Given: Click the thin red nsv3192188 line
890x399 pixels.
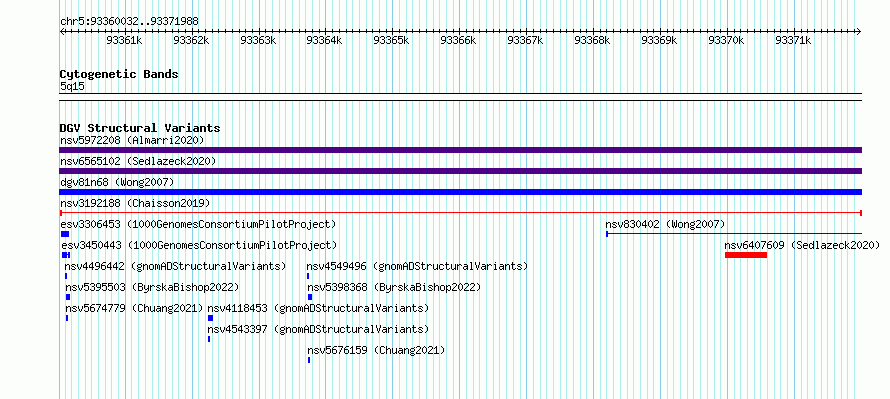Looking at the screenshot, I should (460, 213).
